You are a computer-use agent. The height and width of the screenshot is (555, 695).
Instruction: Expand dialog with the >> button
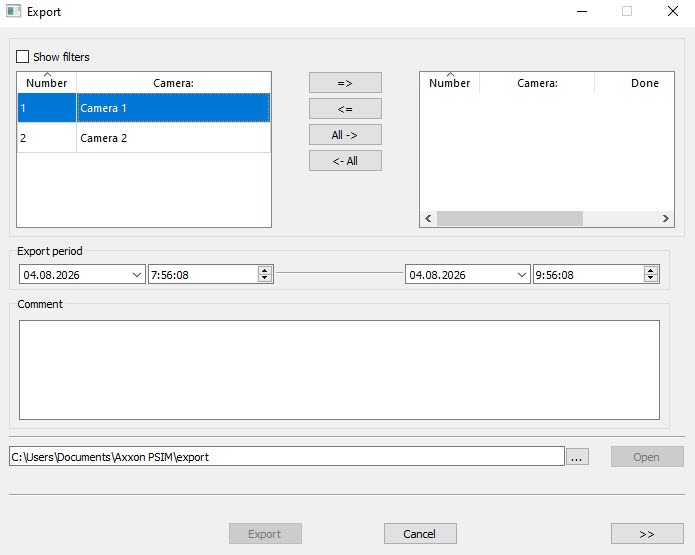[647, 534]
